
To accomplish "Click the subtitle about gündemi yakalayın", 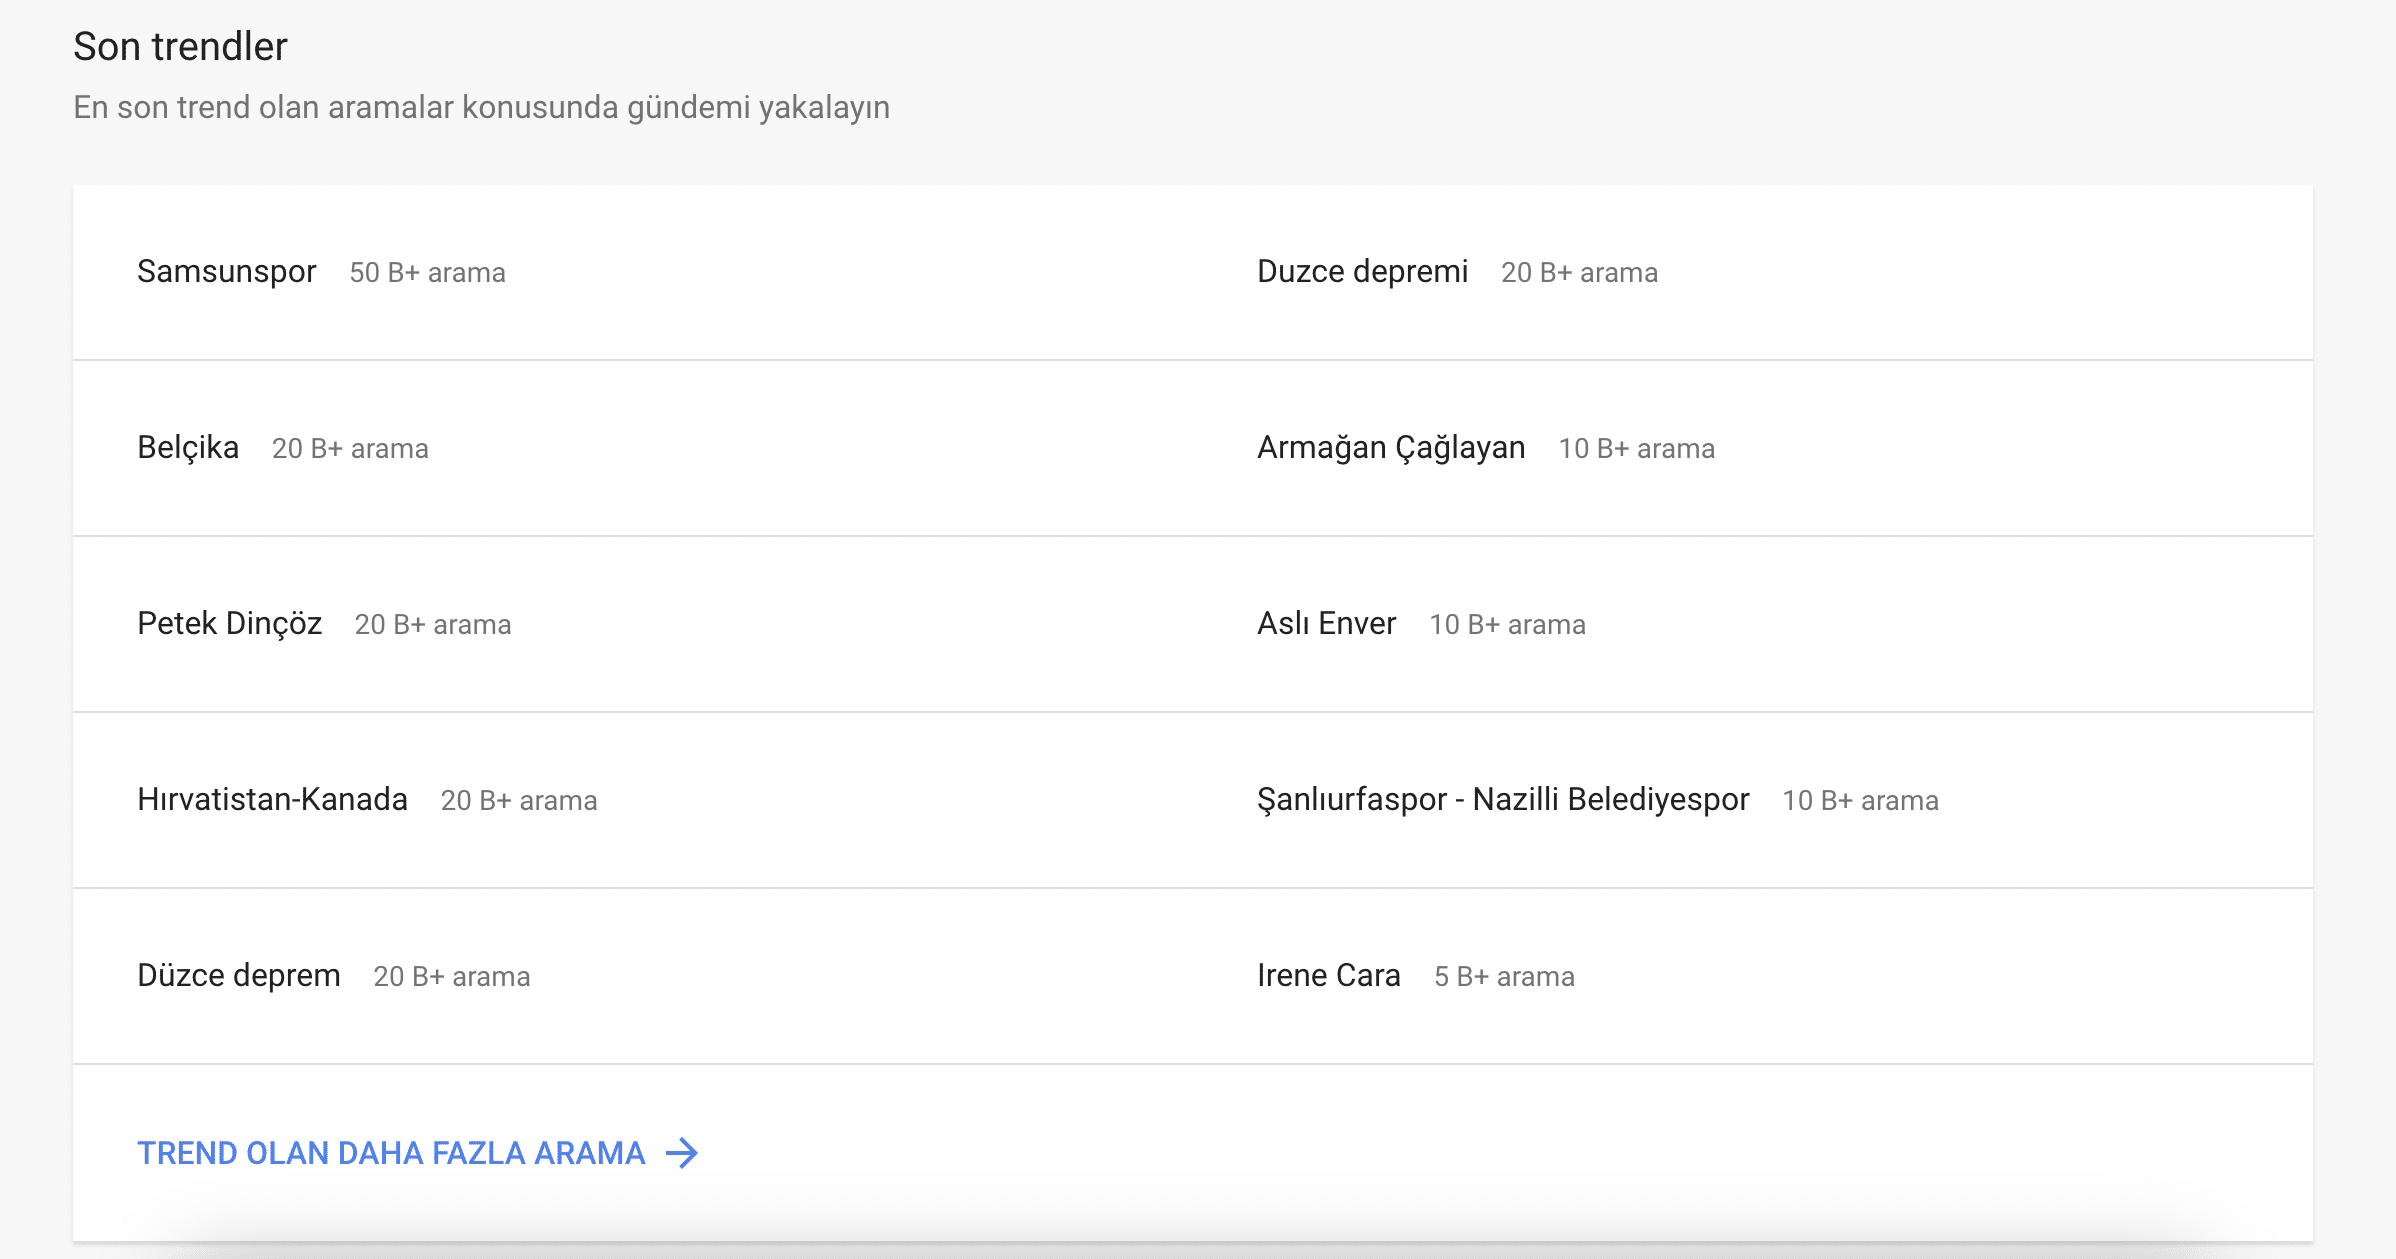I will (x=481, y=107).
